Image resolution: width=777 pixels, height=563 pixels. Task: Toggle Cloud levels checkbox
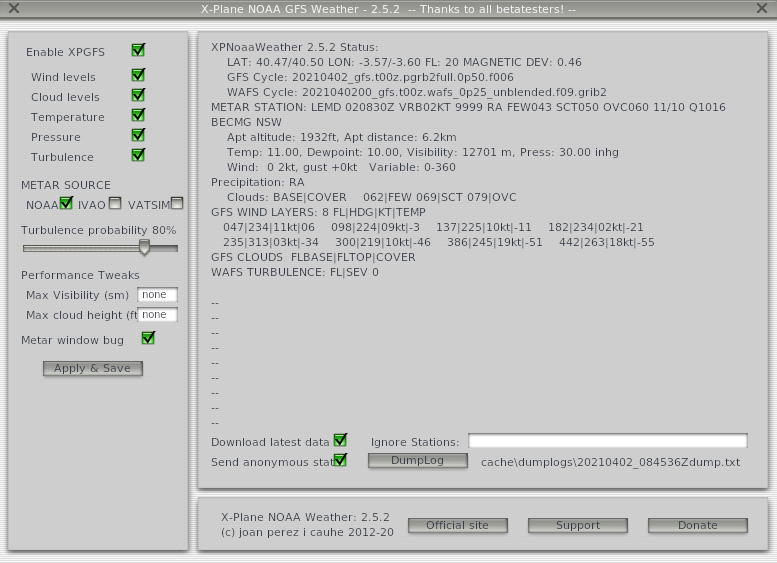(x=138, y=95)
